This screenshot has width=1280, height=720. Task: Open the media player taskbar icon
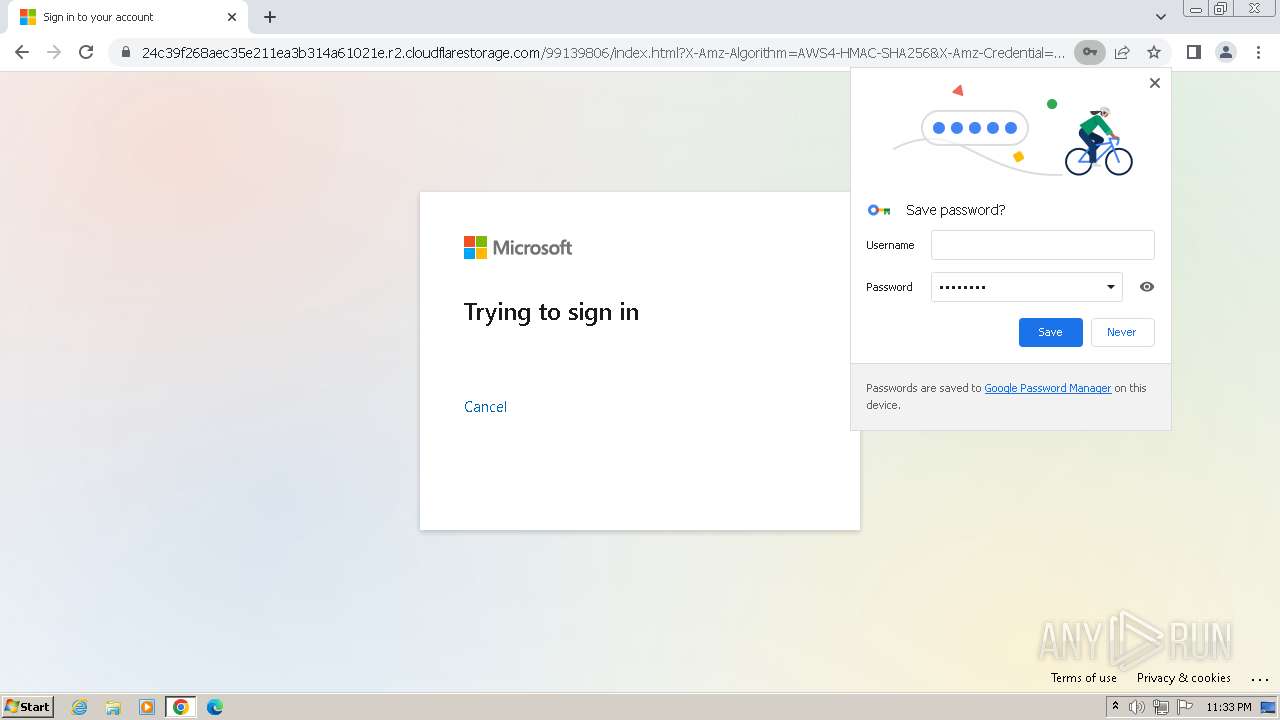pos(147,707)
